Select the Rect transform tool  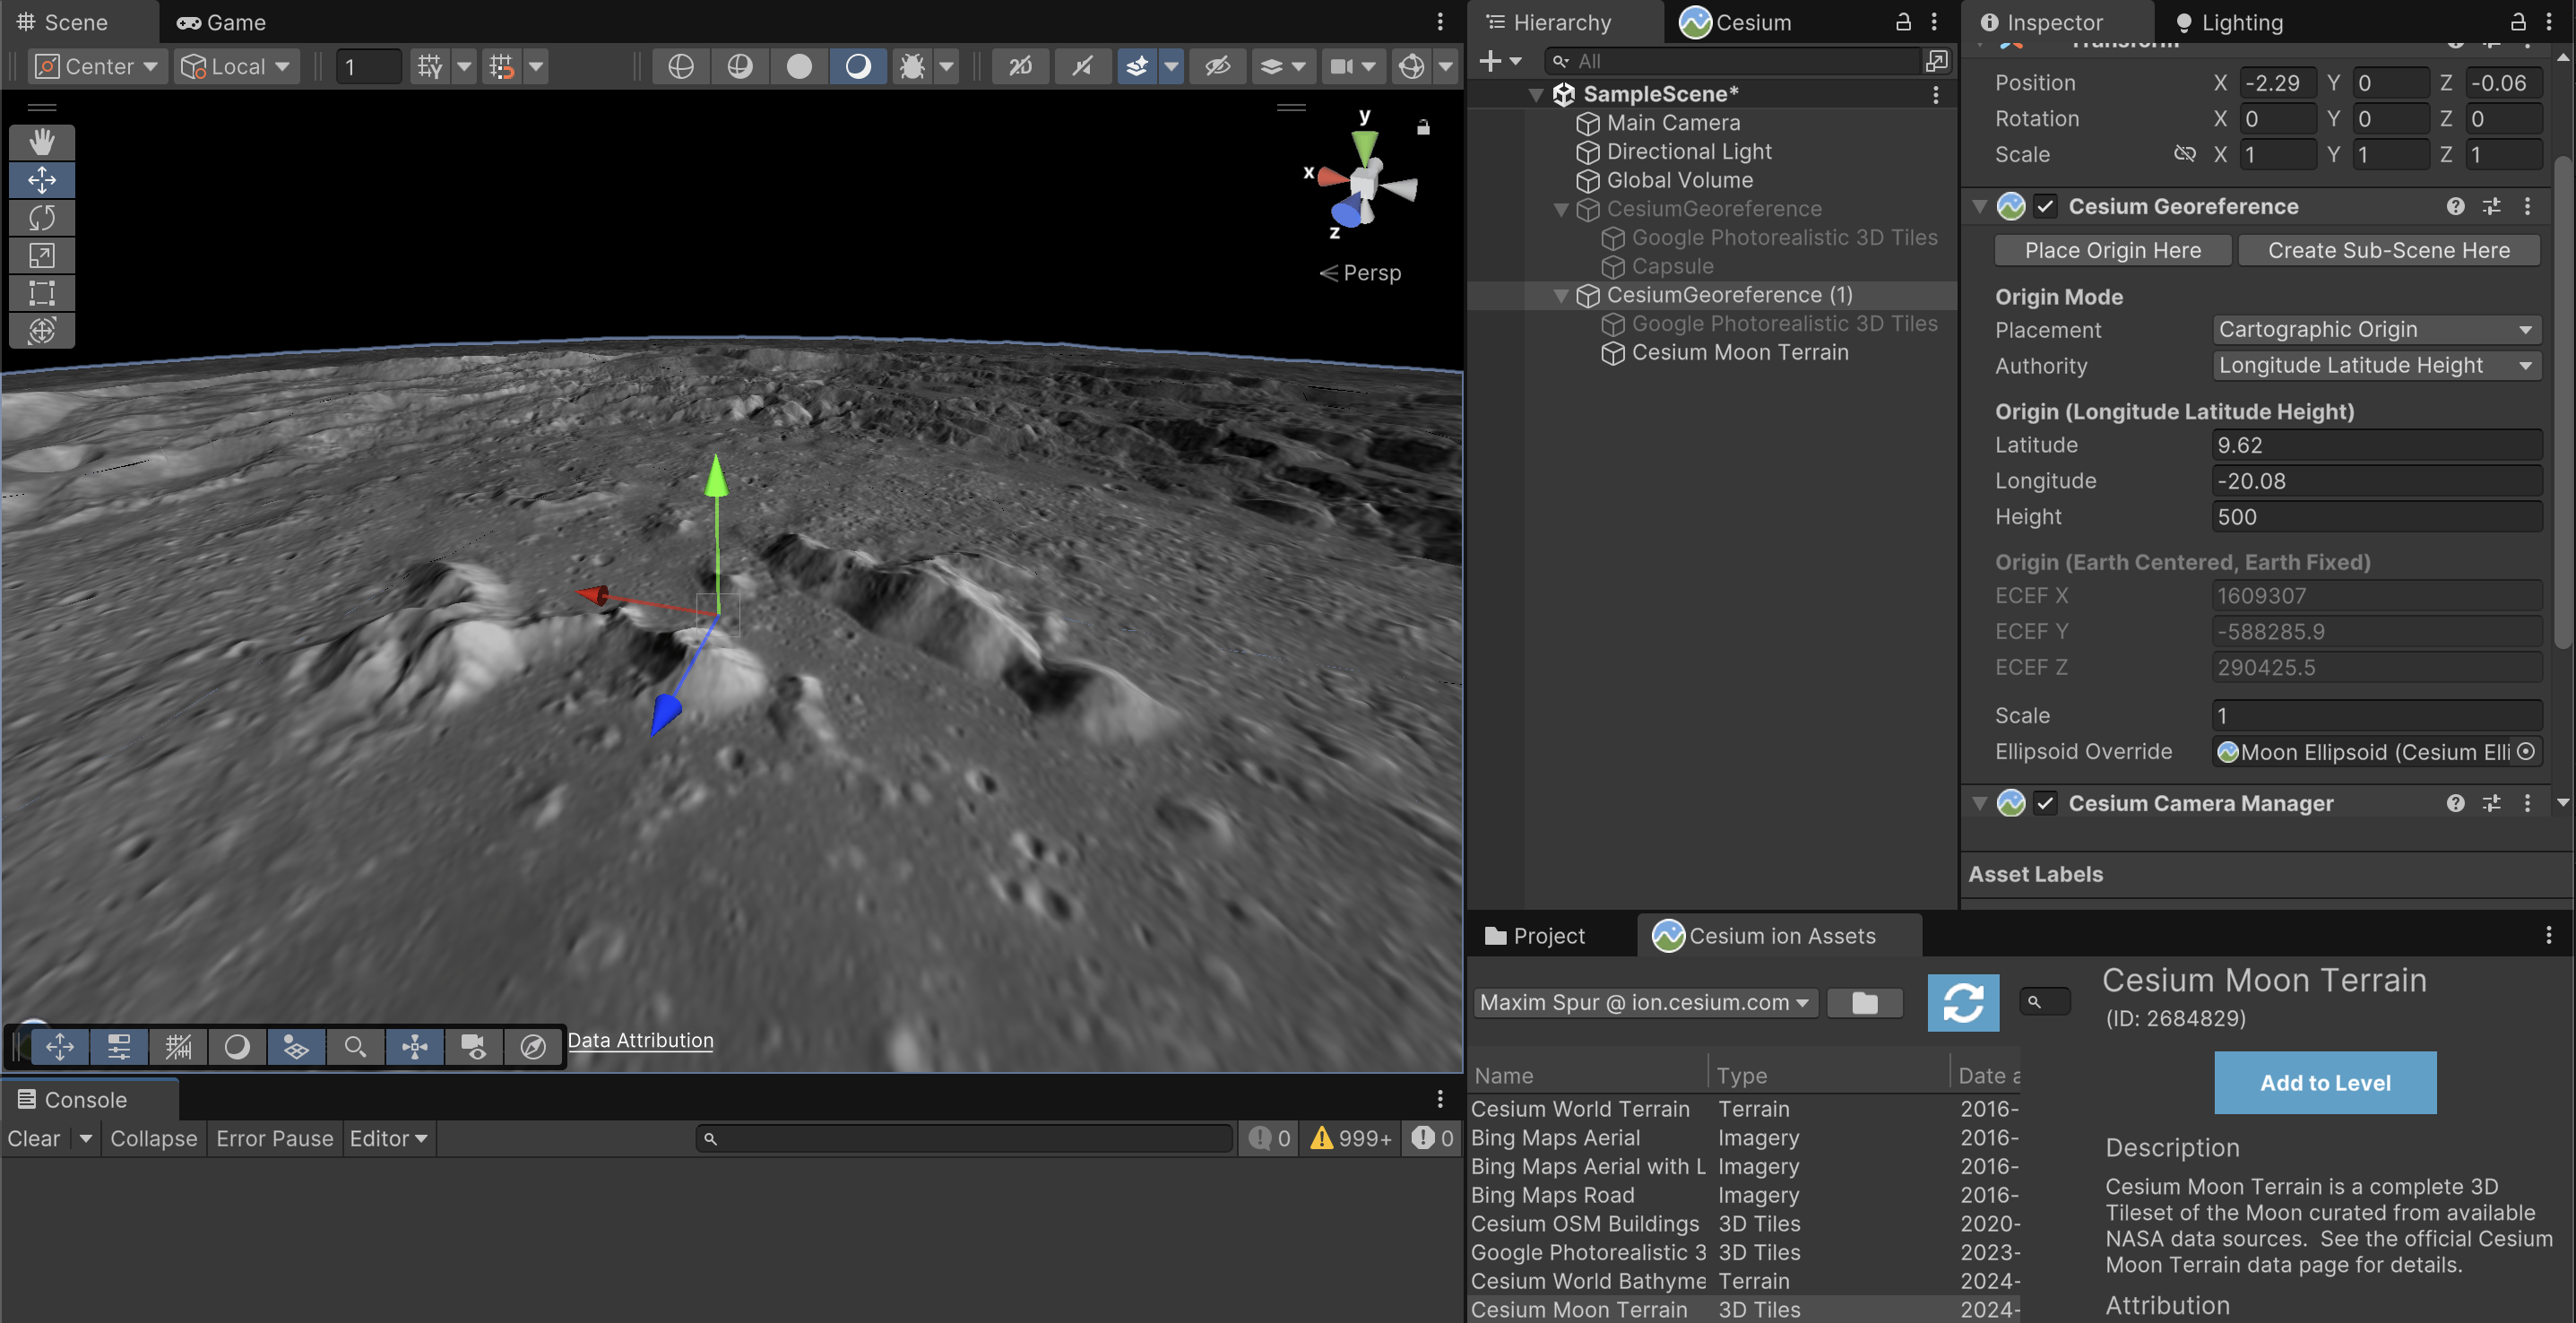42,293
